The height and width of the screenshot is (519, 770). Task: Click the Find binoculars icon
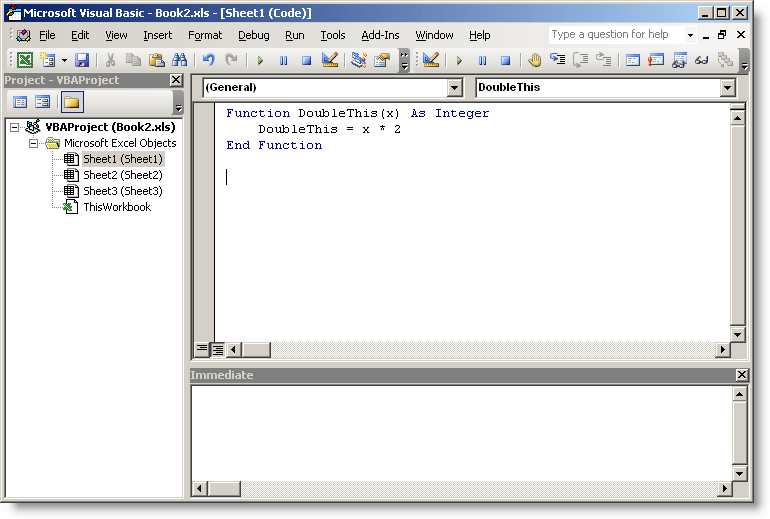pyautogui.click(x=179, y=60)
